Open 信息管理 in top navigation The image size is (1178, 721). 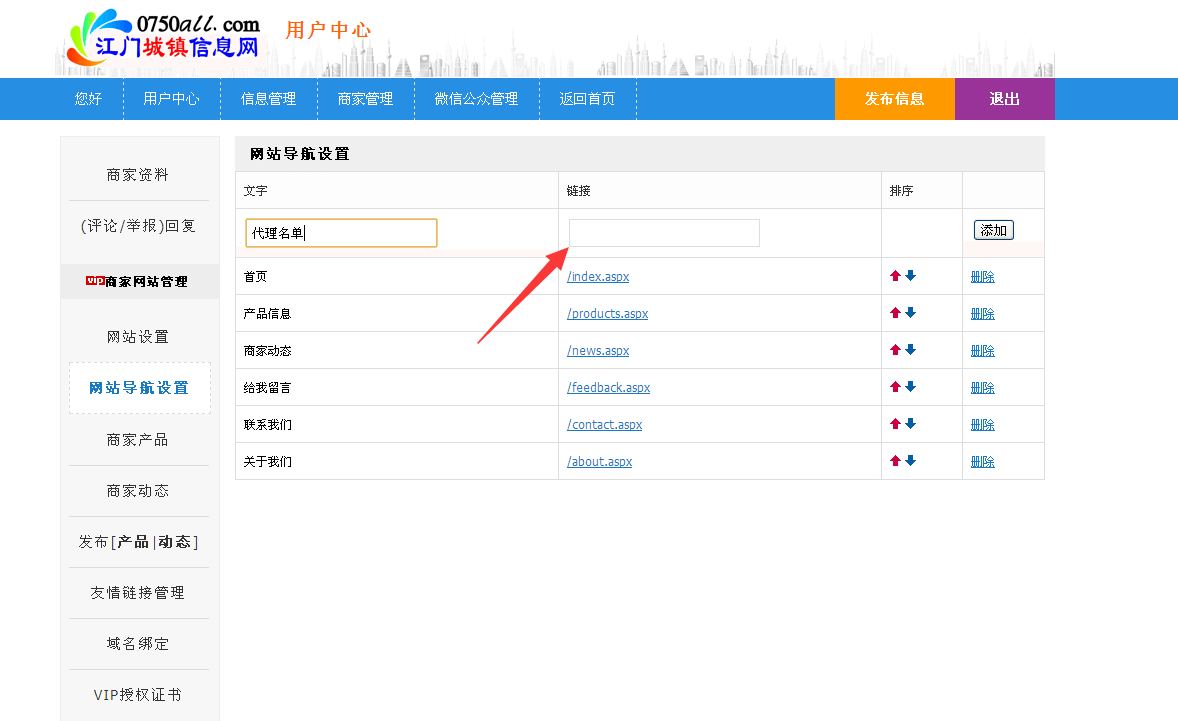pyautogui.click(x=268, y=99)
